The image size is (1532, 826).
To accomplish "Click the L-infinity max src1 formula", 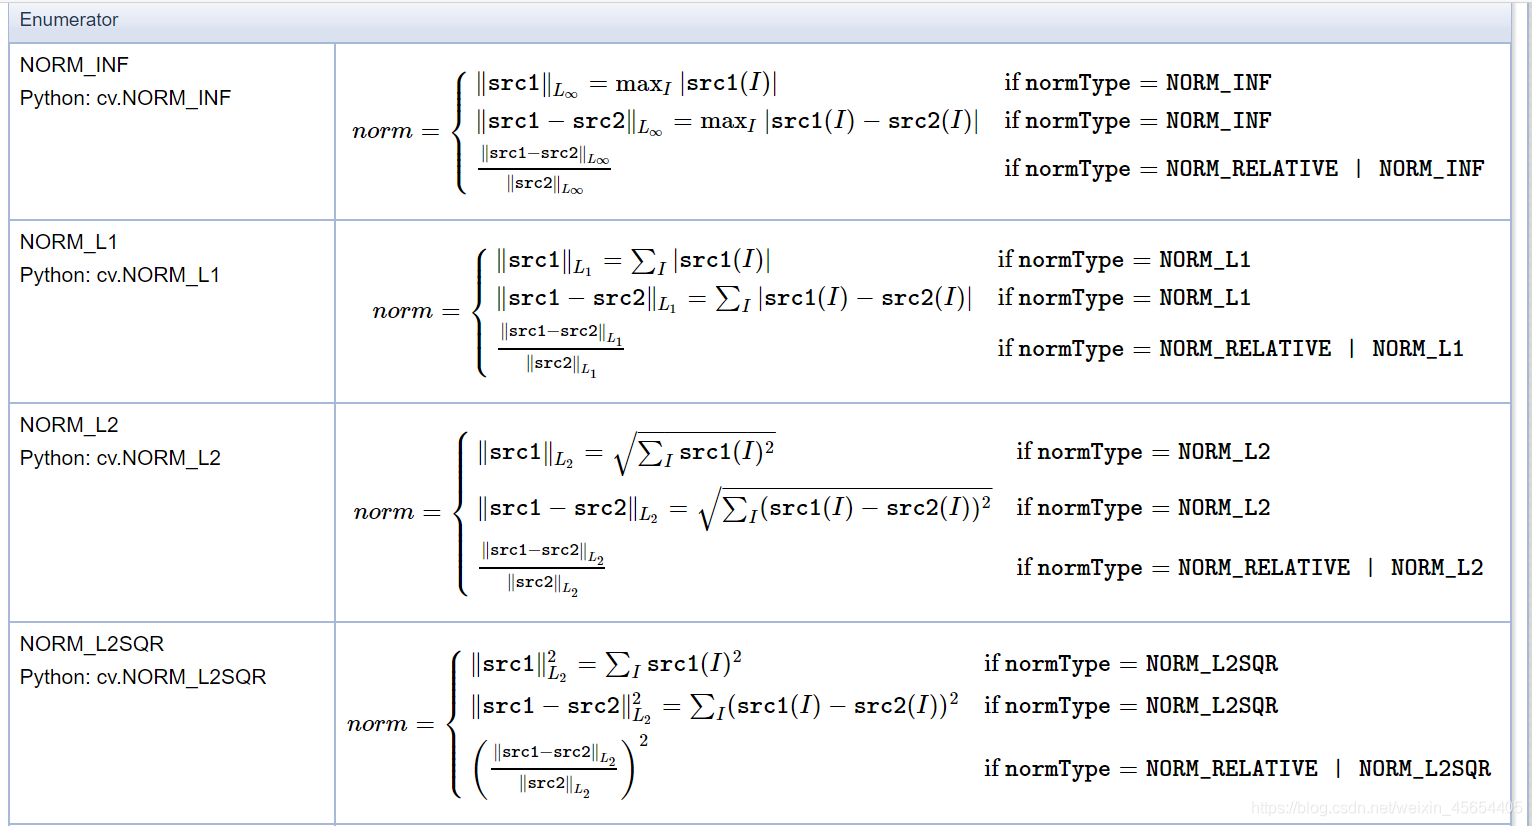I will (x=627, y=84).
